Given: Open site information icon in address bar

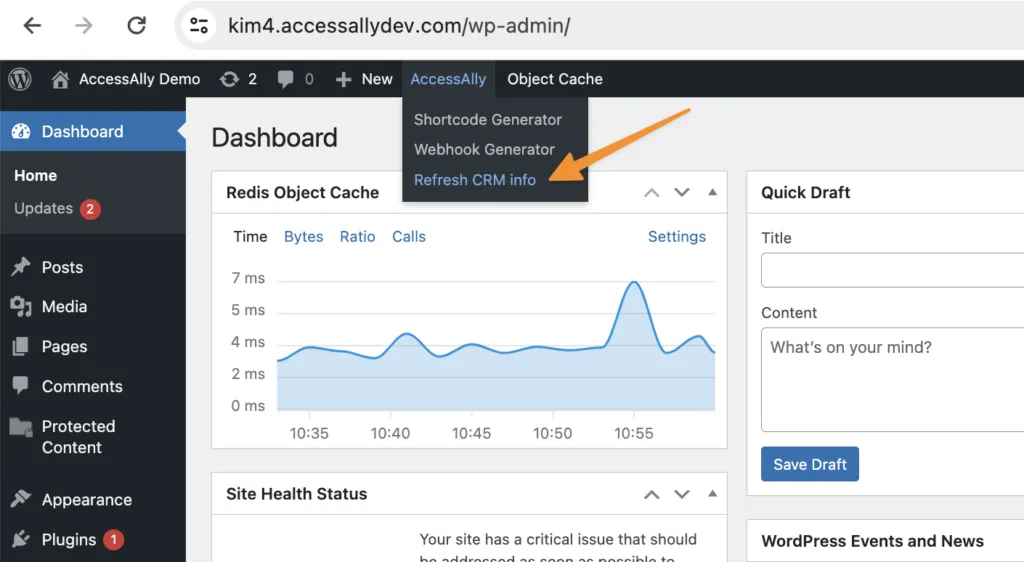Looking at the screenshot, I should click(199, 25).
